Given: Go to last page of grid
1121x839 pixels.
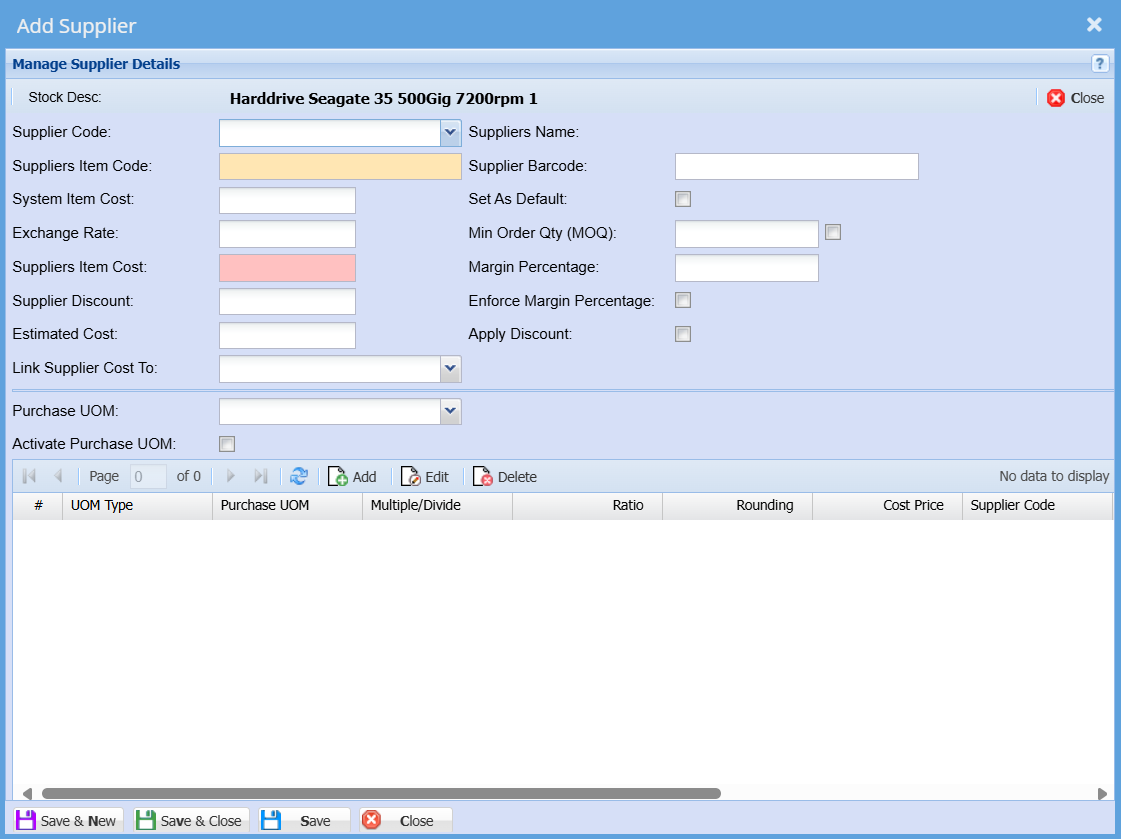Looking at the screenshot, I should 261,477.
